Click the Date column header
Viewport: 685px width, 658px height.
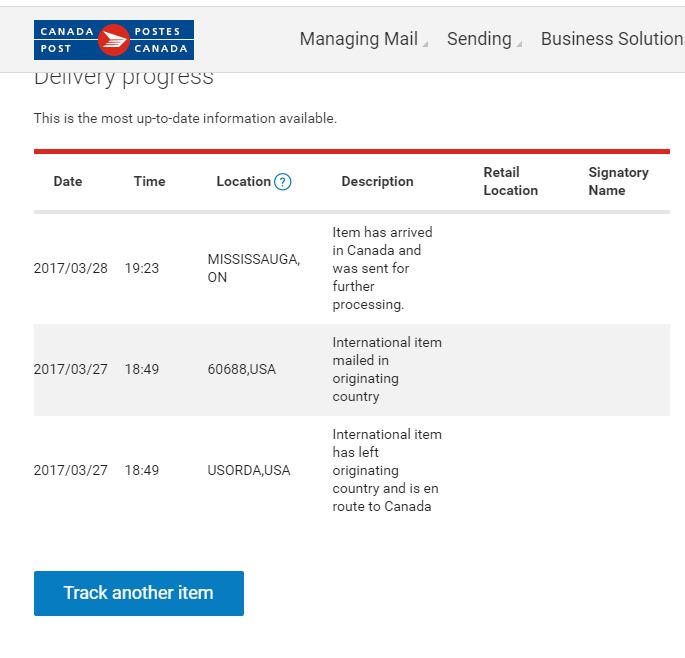pos(68,181)
